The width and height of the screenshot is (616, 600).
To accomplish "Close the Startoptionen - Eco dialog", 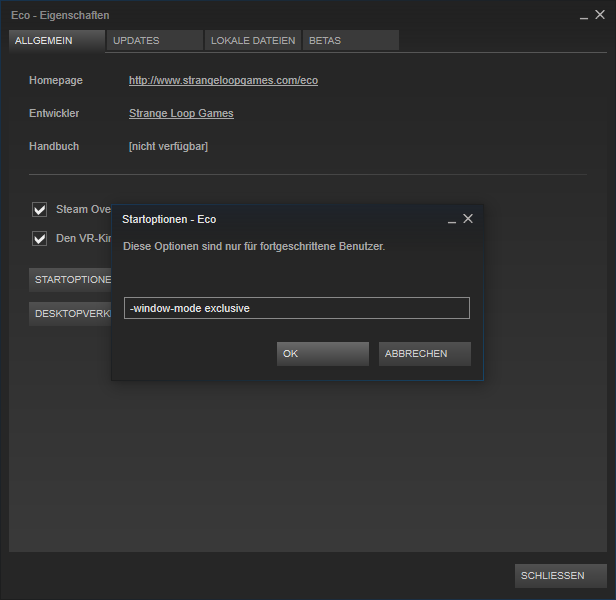I will pos(468,218).
